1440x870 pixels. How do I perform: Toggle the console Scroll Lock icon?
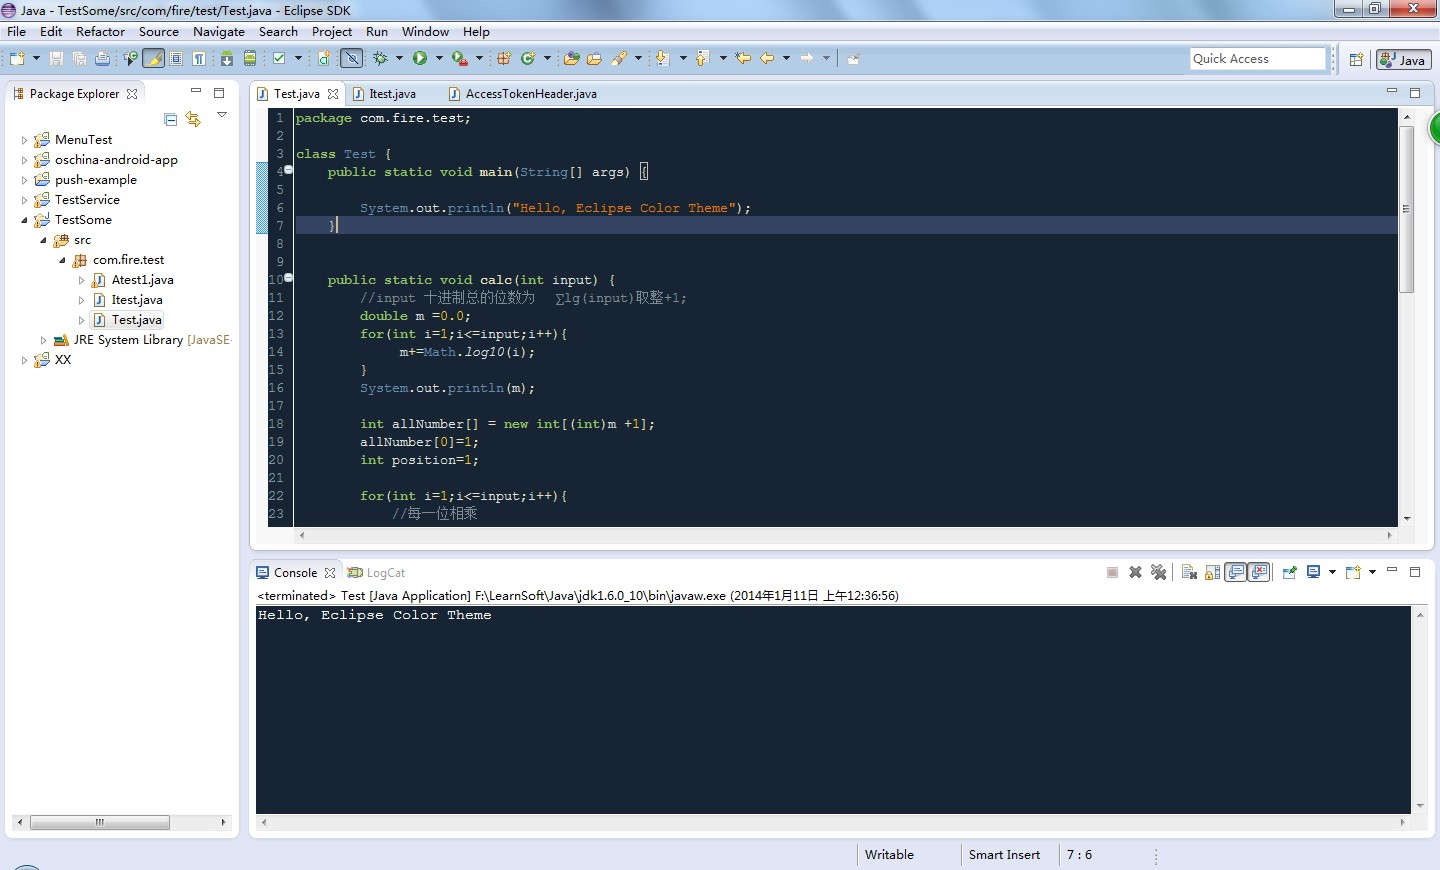click(x=1212, y=572)
